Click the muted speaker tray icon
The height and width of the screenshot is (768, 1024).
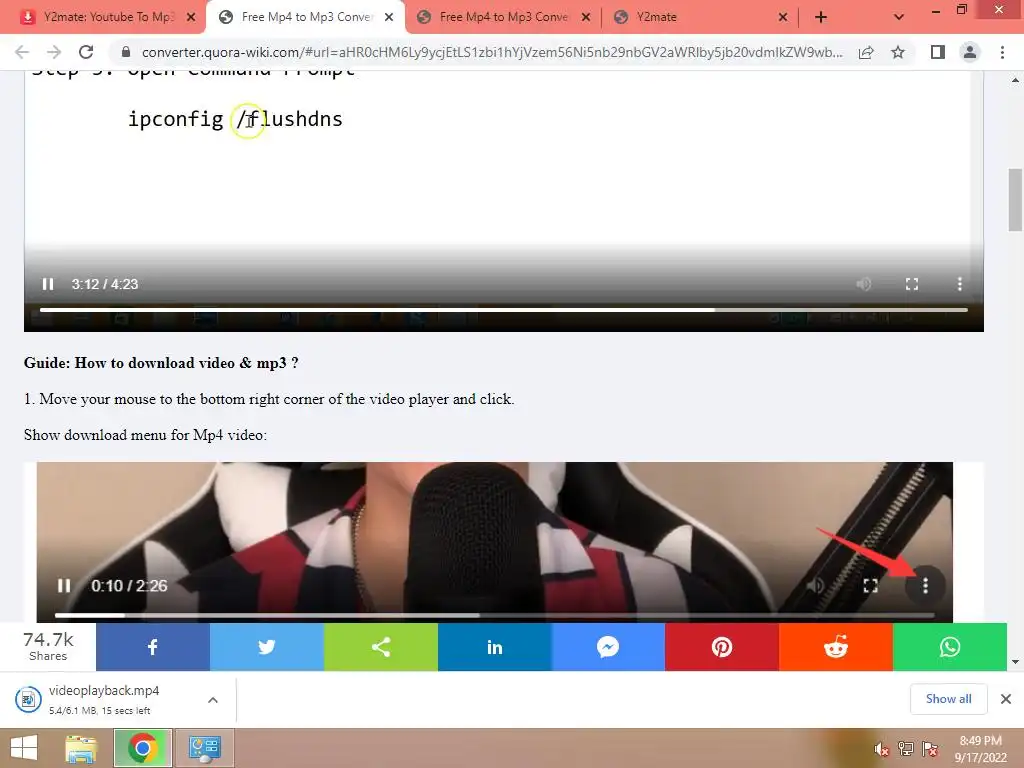(881, 749)
